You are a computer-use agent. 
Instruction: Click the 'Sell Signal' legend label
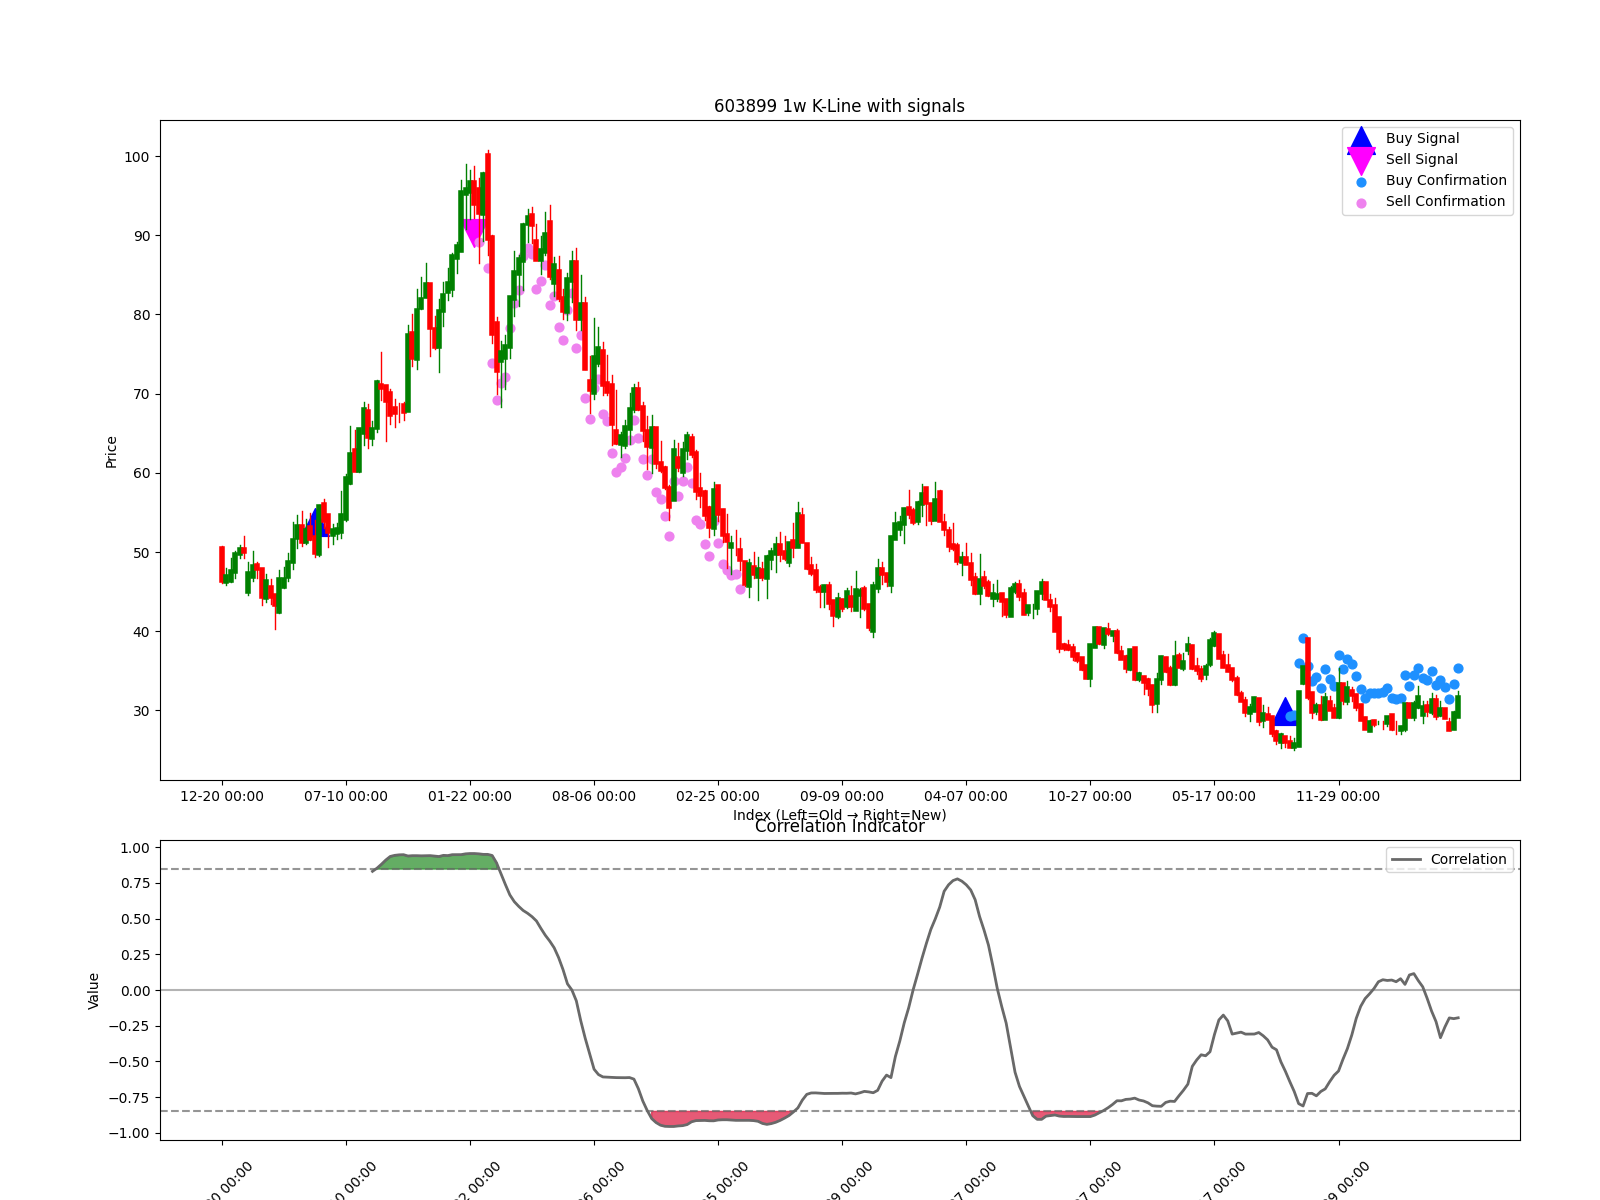click(x=1421, y=159)
